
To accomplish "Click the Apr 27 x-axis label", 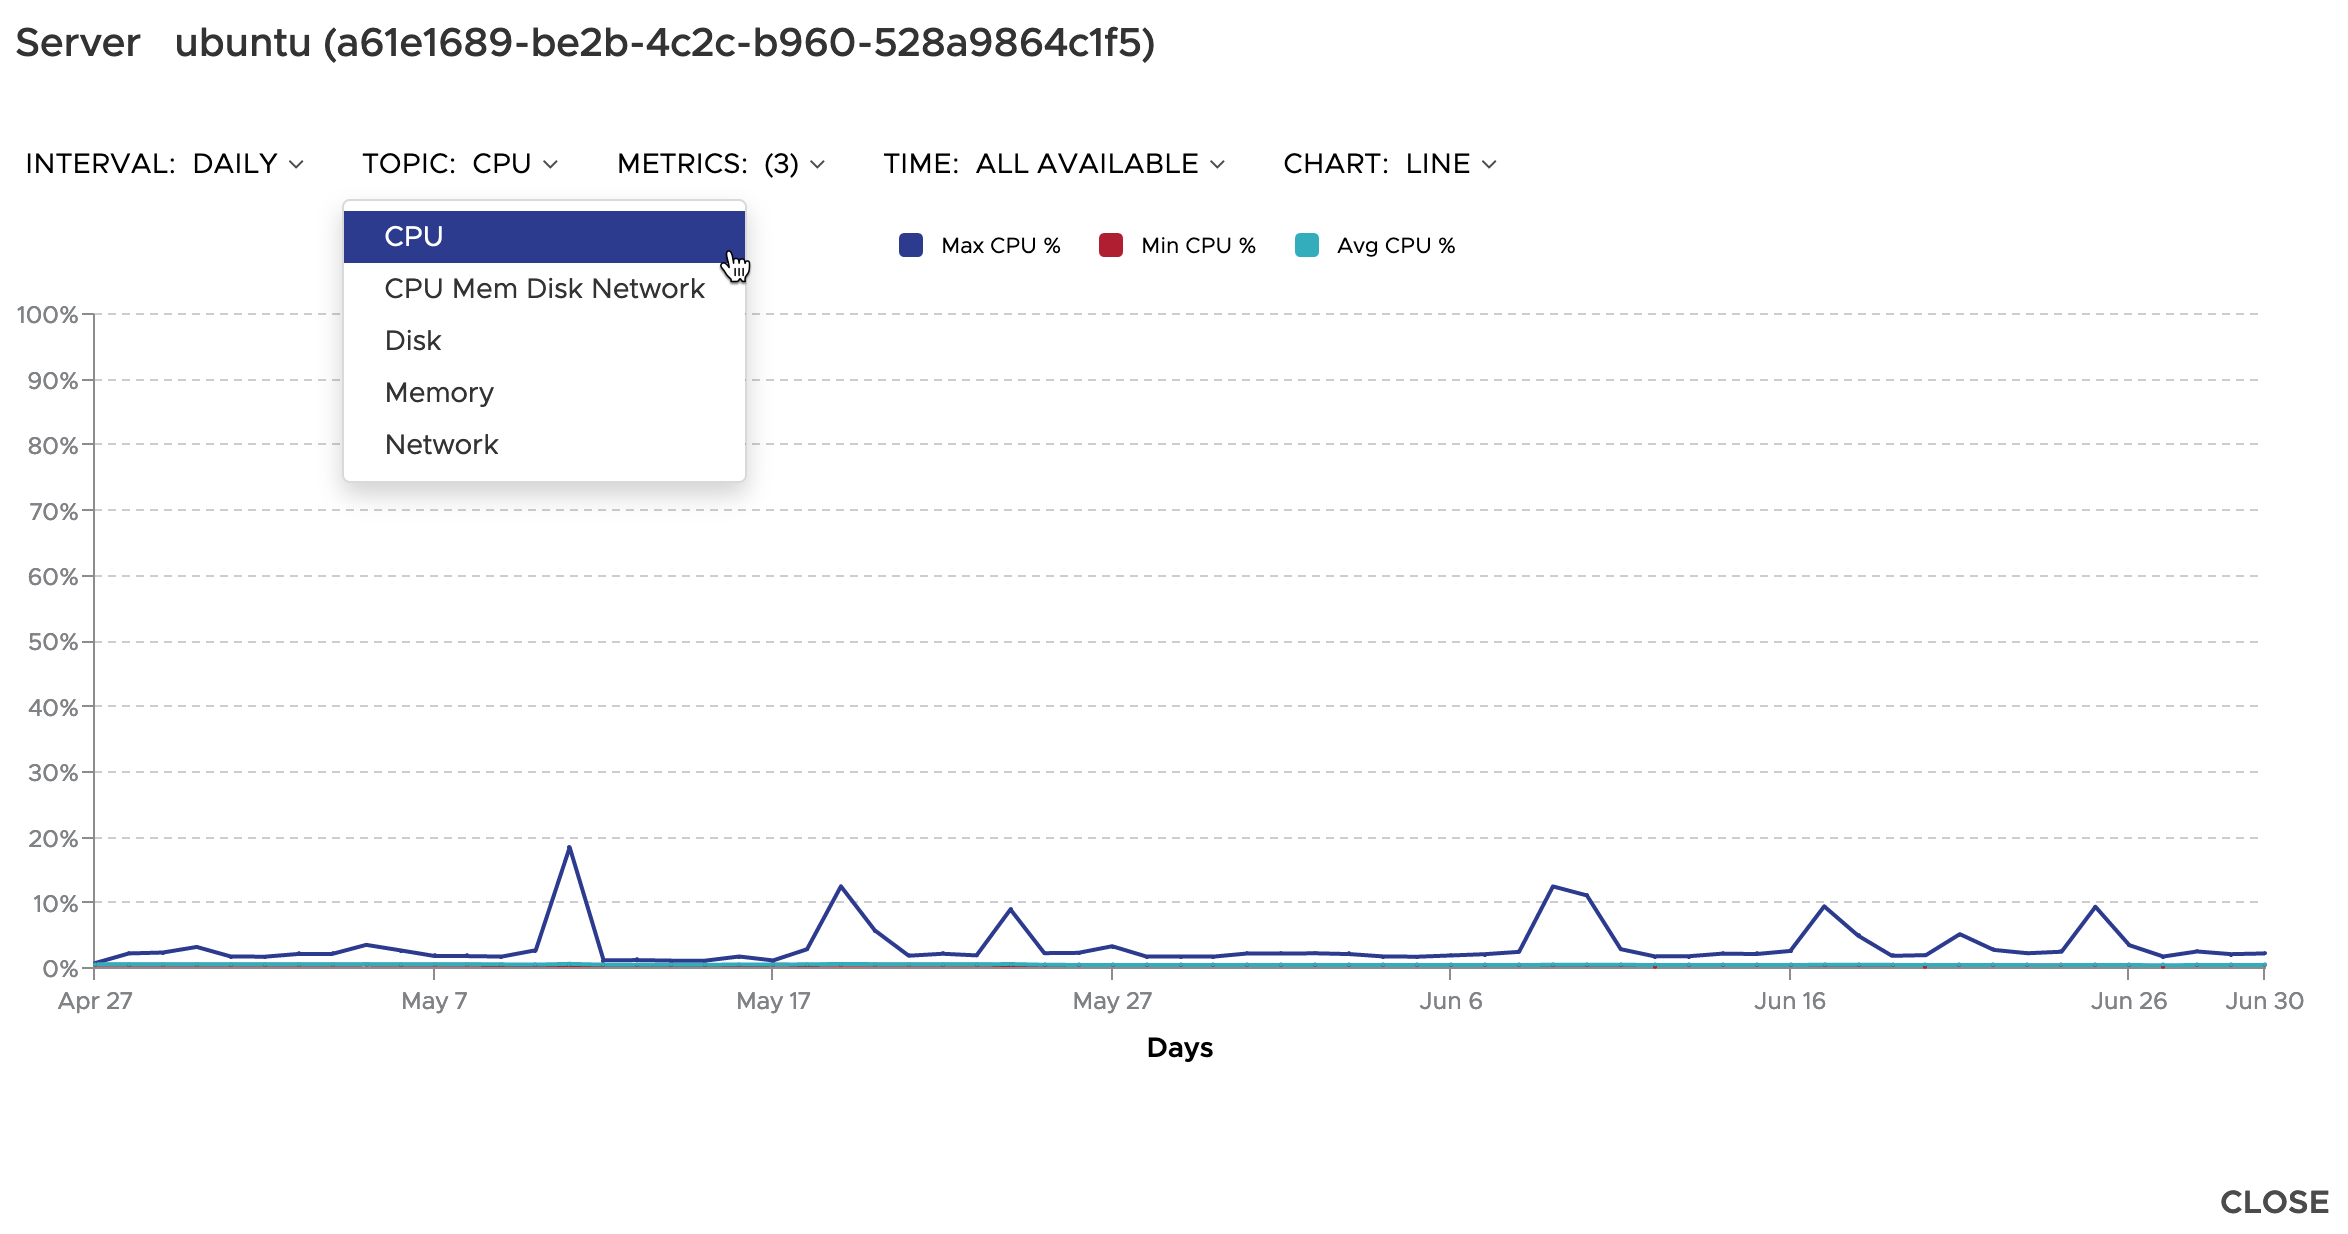I will pyautogui.click(x=95, y=1000).
